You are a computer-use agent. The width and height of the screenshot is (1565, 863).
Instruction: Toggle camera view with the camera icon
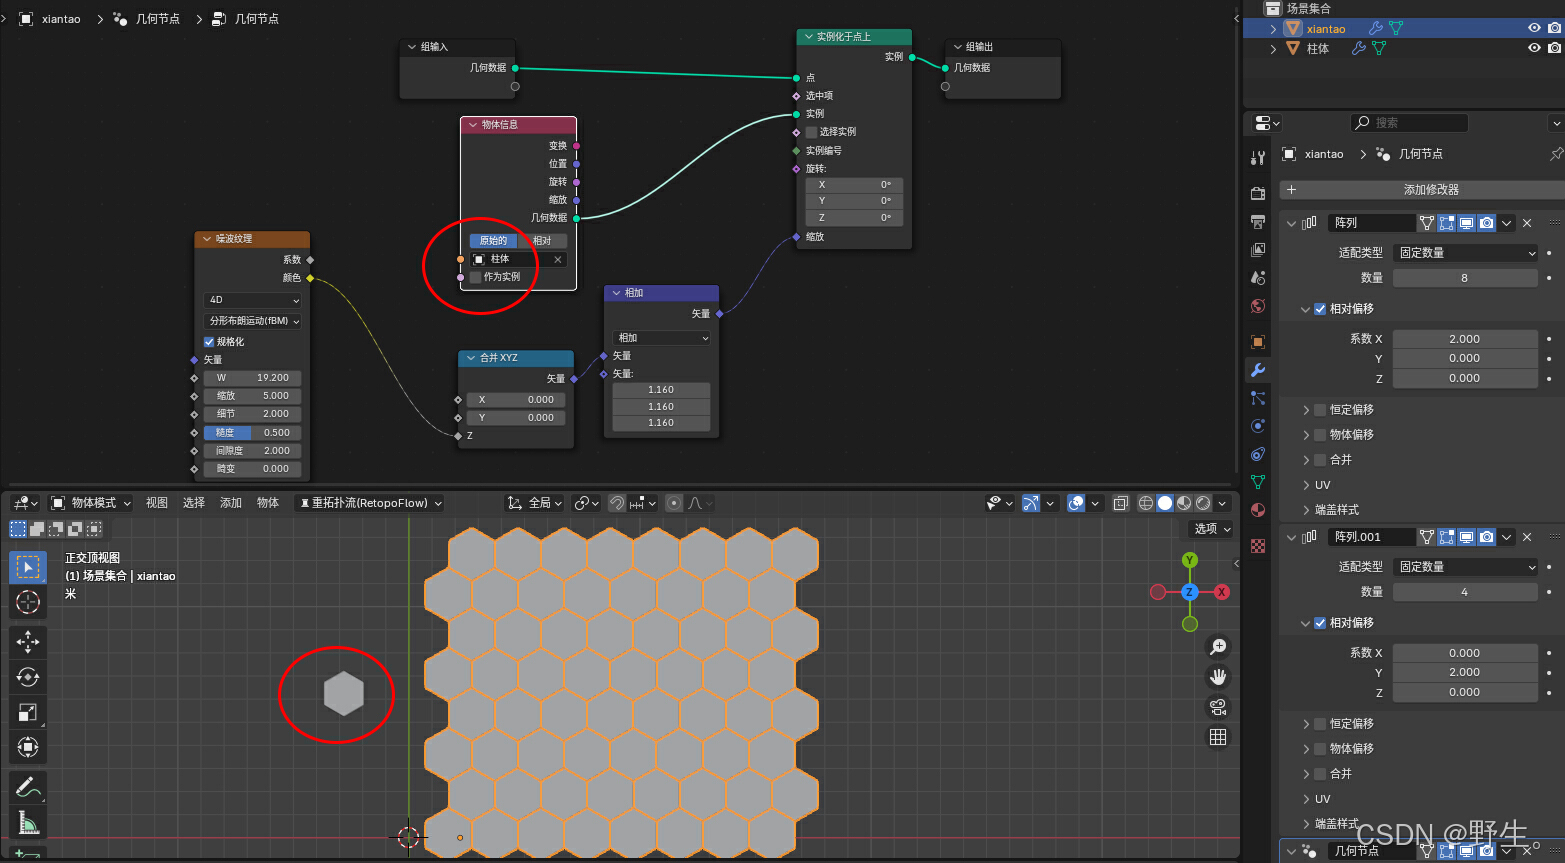pos(1218,707)
